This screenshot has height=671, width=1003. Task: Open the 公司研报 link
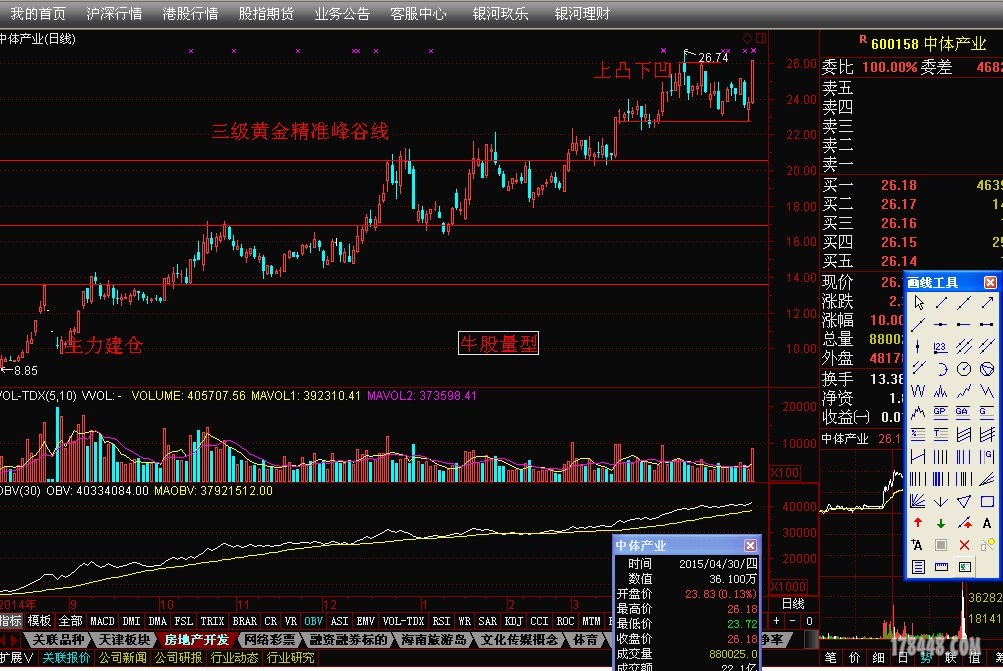(x=178, y=658)
